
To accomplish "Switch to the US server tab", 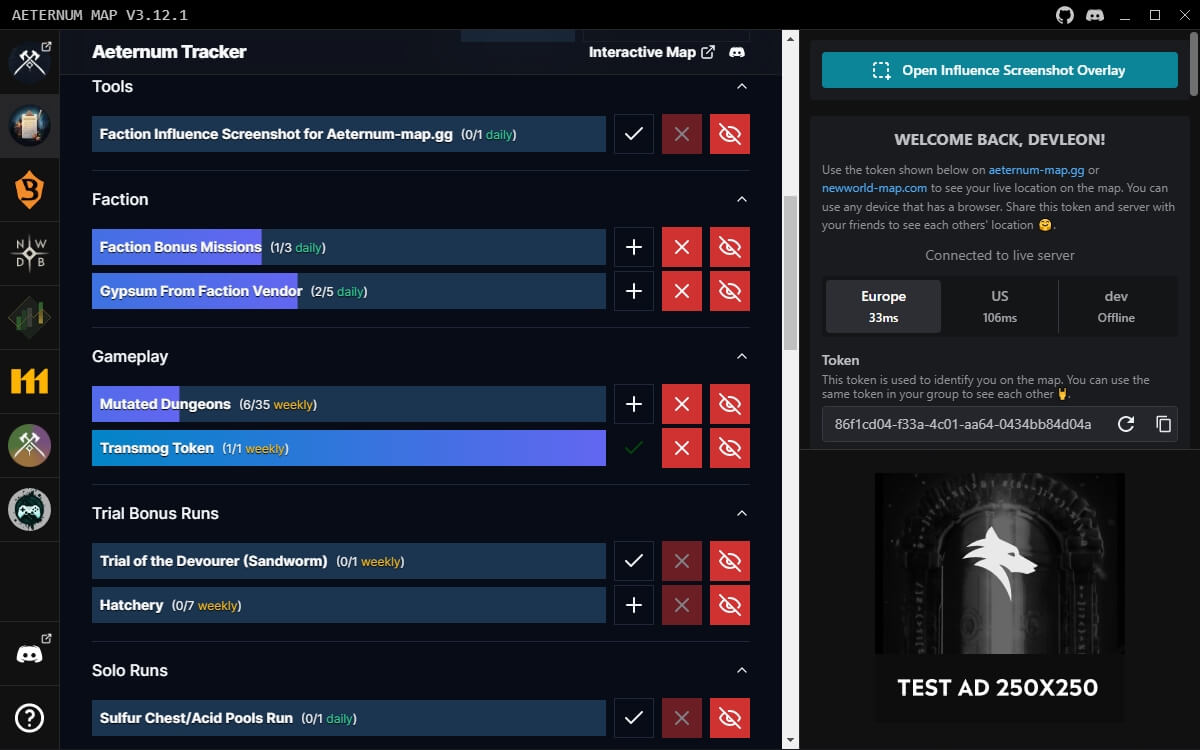I will tap(1000, 306).
